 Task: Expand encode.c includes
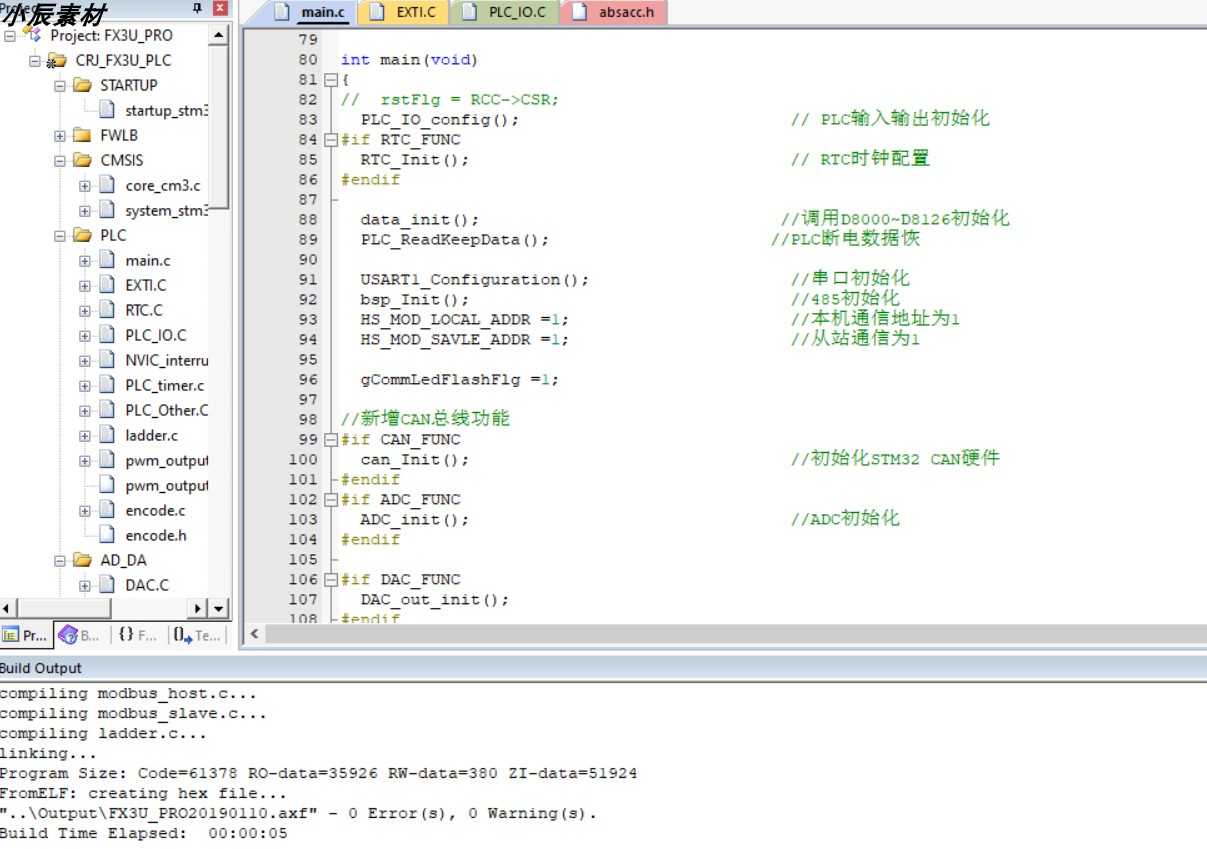pyautogui.click(x=85, y=510)
